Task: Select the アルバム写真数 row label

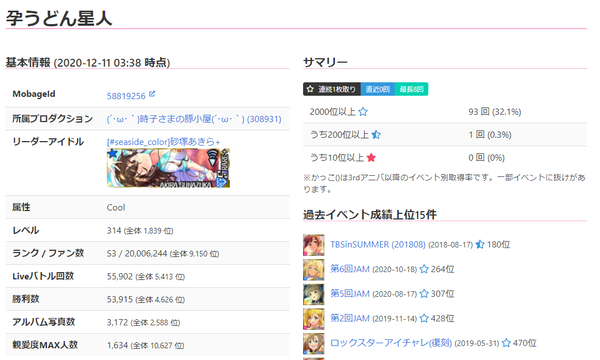Action: [x=43, y=322]
